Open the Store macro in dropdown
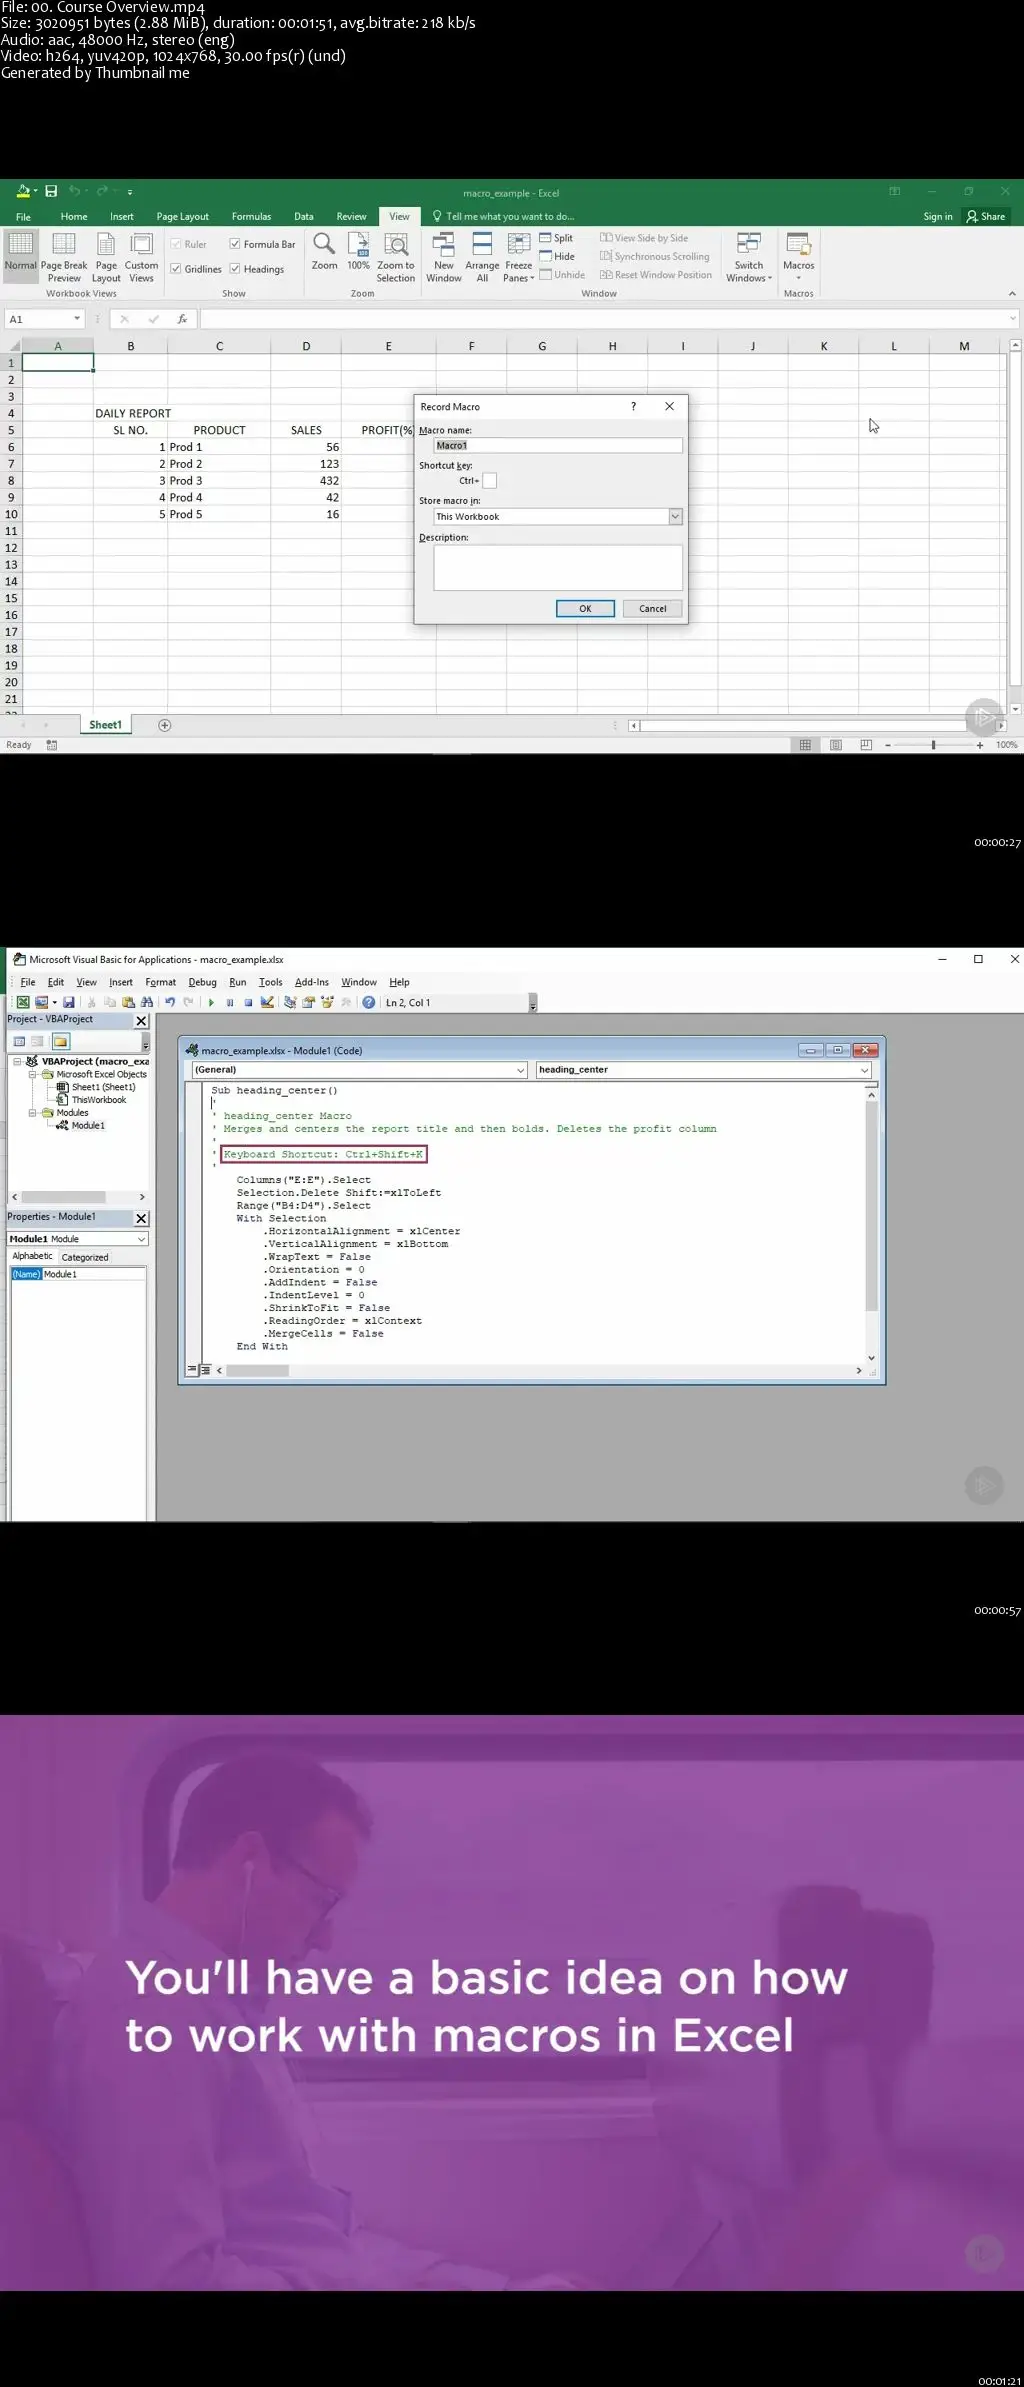Screen dimensions: 1024x2387 point(675,517)
